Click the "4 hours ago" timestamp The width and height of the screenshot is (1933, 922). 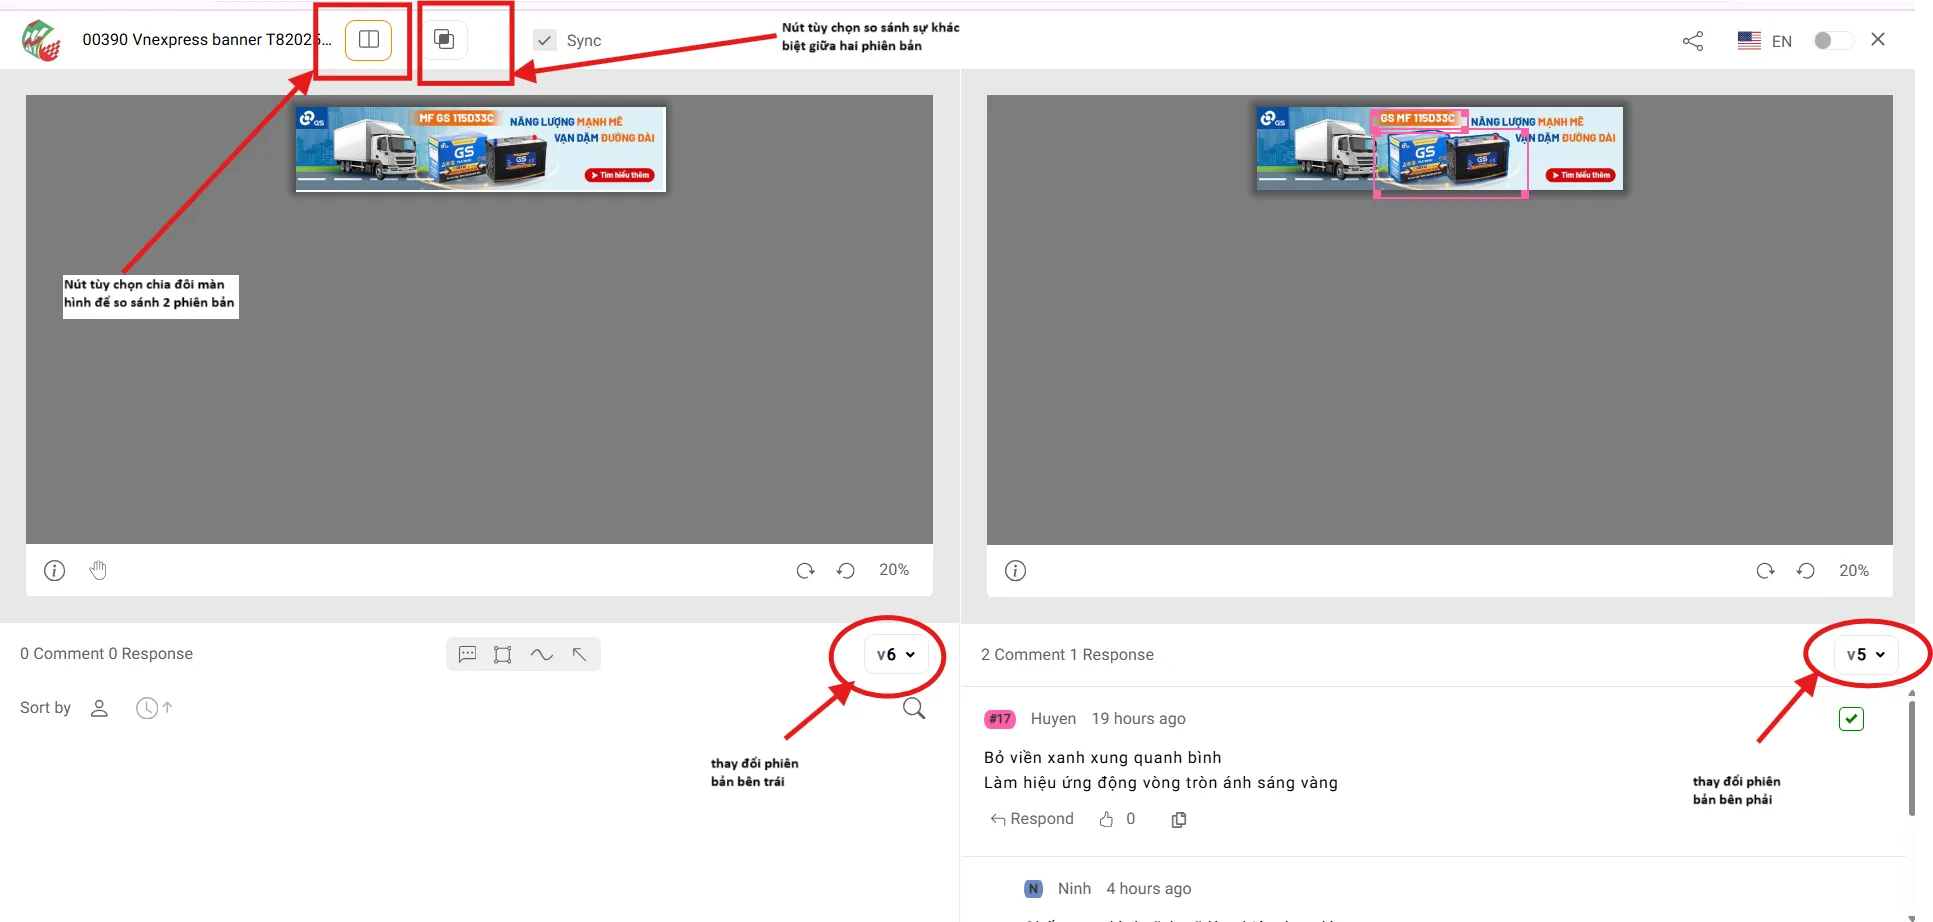click(1149, 889)
